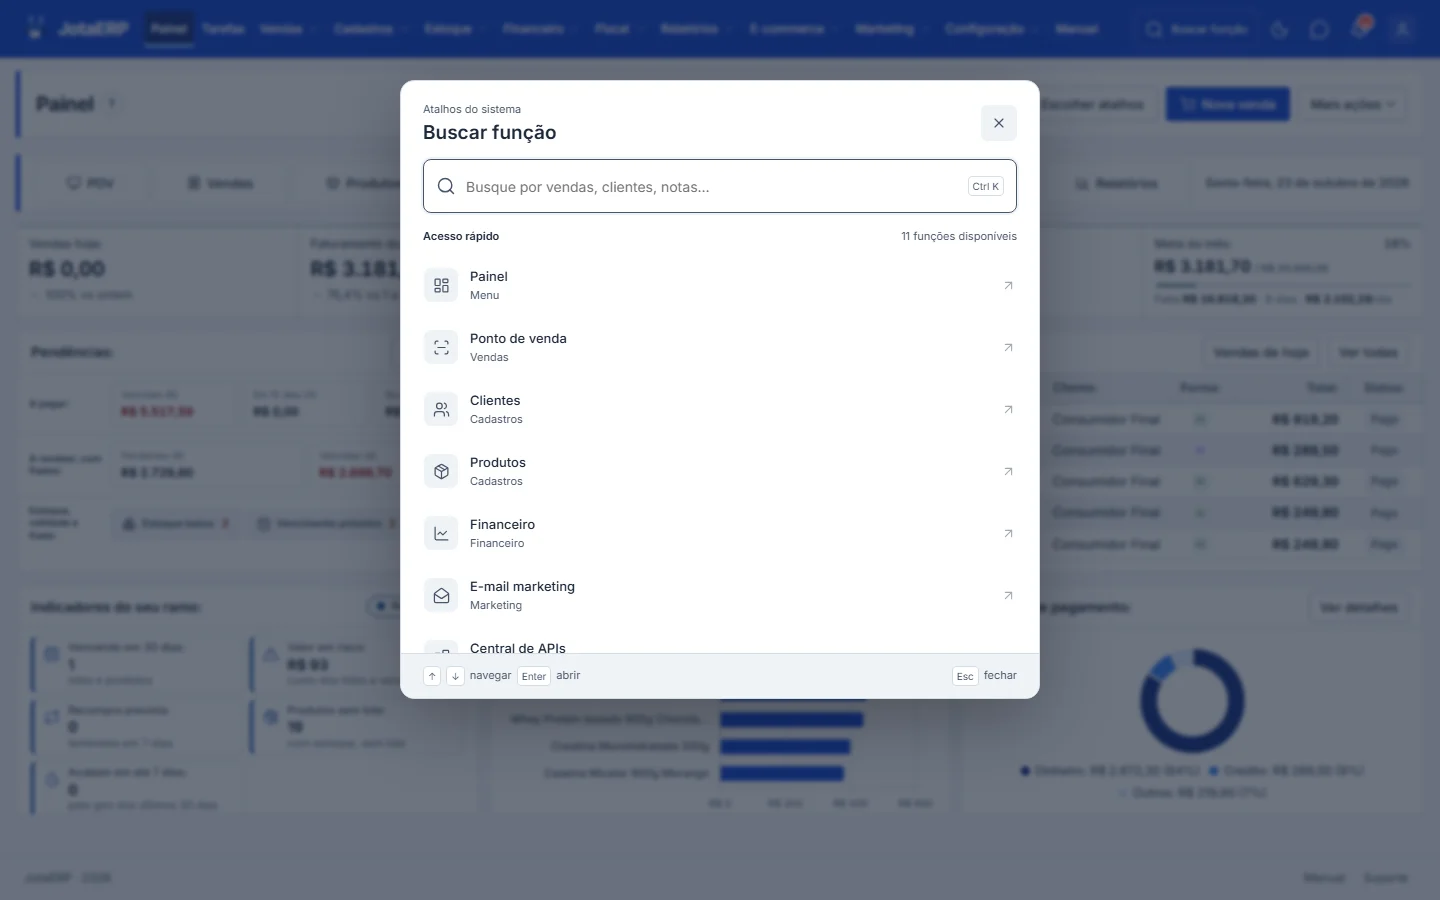Toggle dark mode moon icon in top bar

[1280, 29]
